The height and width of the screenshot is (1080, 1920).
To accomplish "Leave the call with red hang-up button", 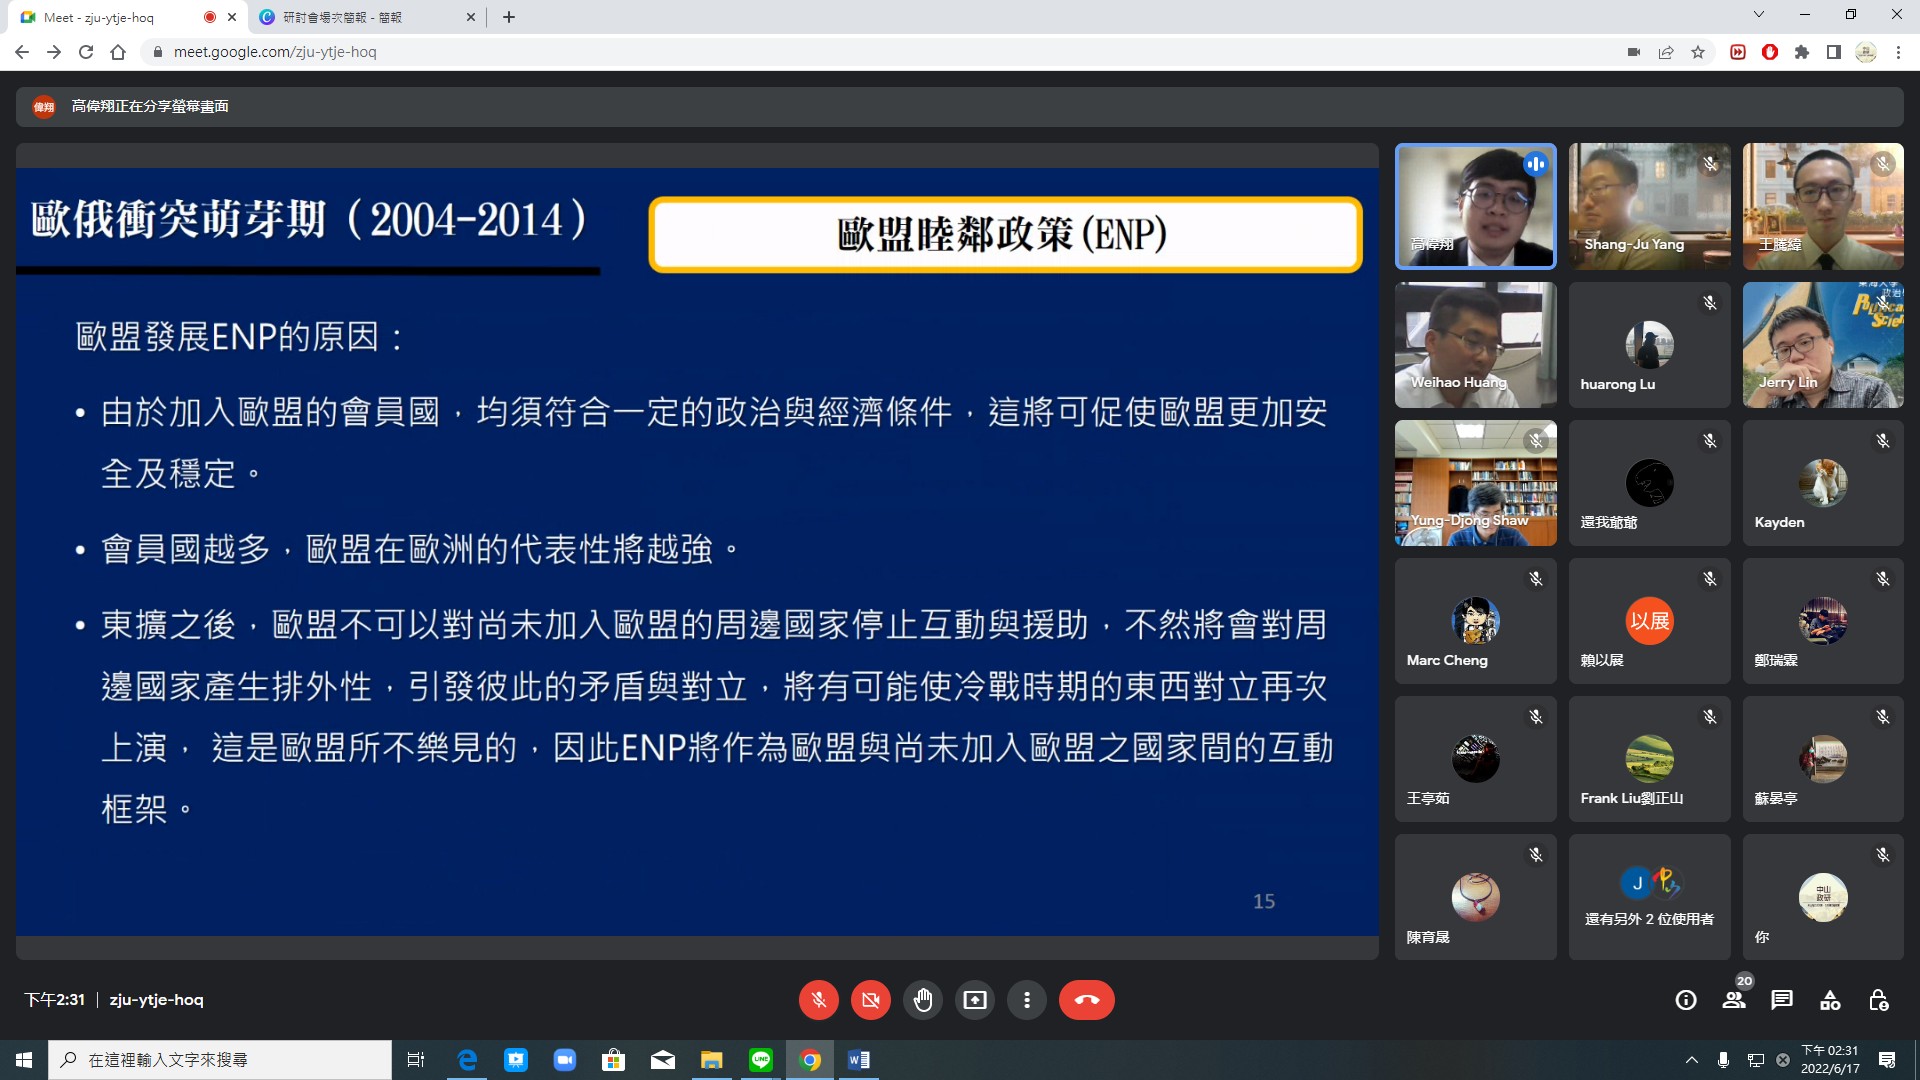I will click(1086, 1000).
